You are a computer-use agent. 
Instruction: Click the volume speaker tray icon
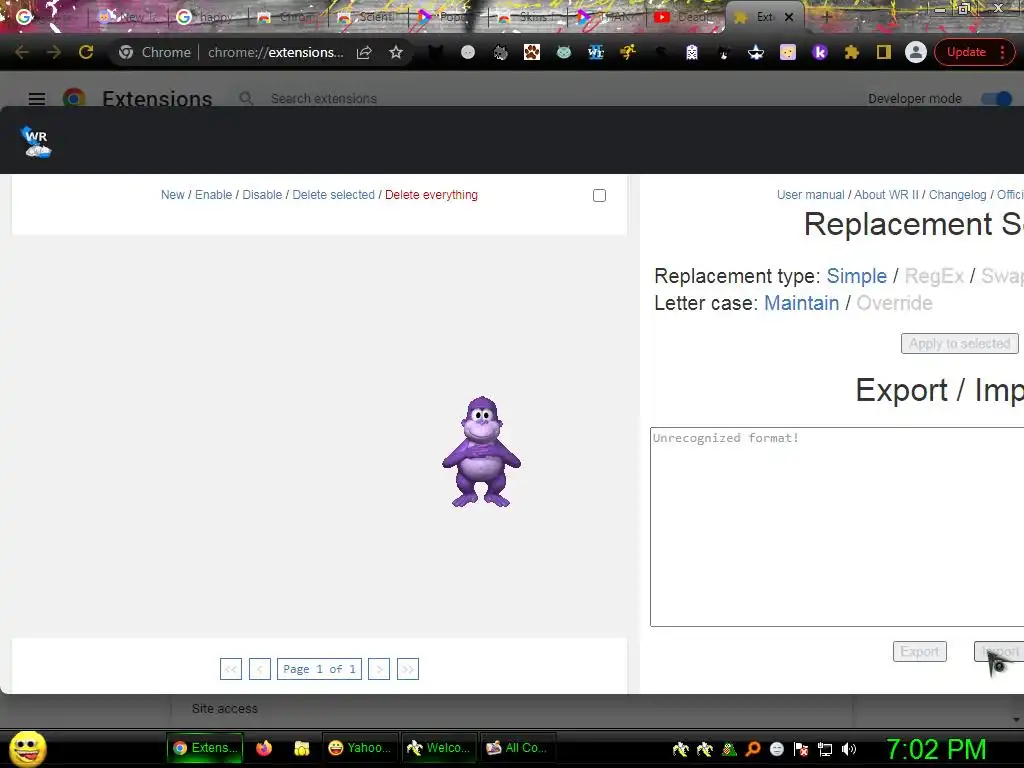[x=848, y=749]
